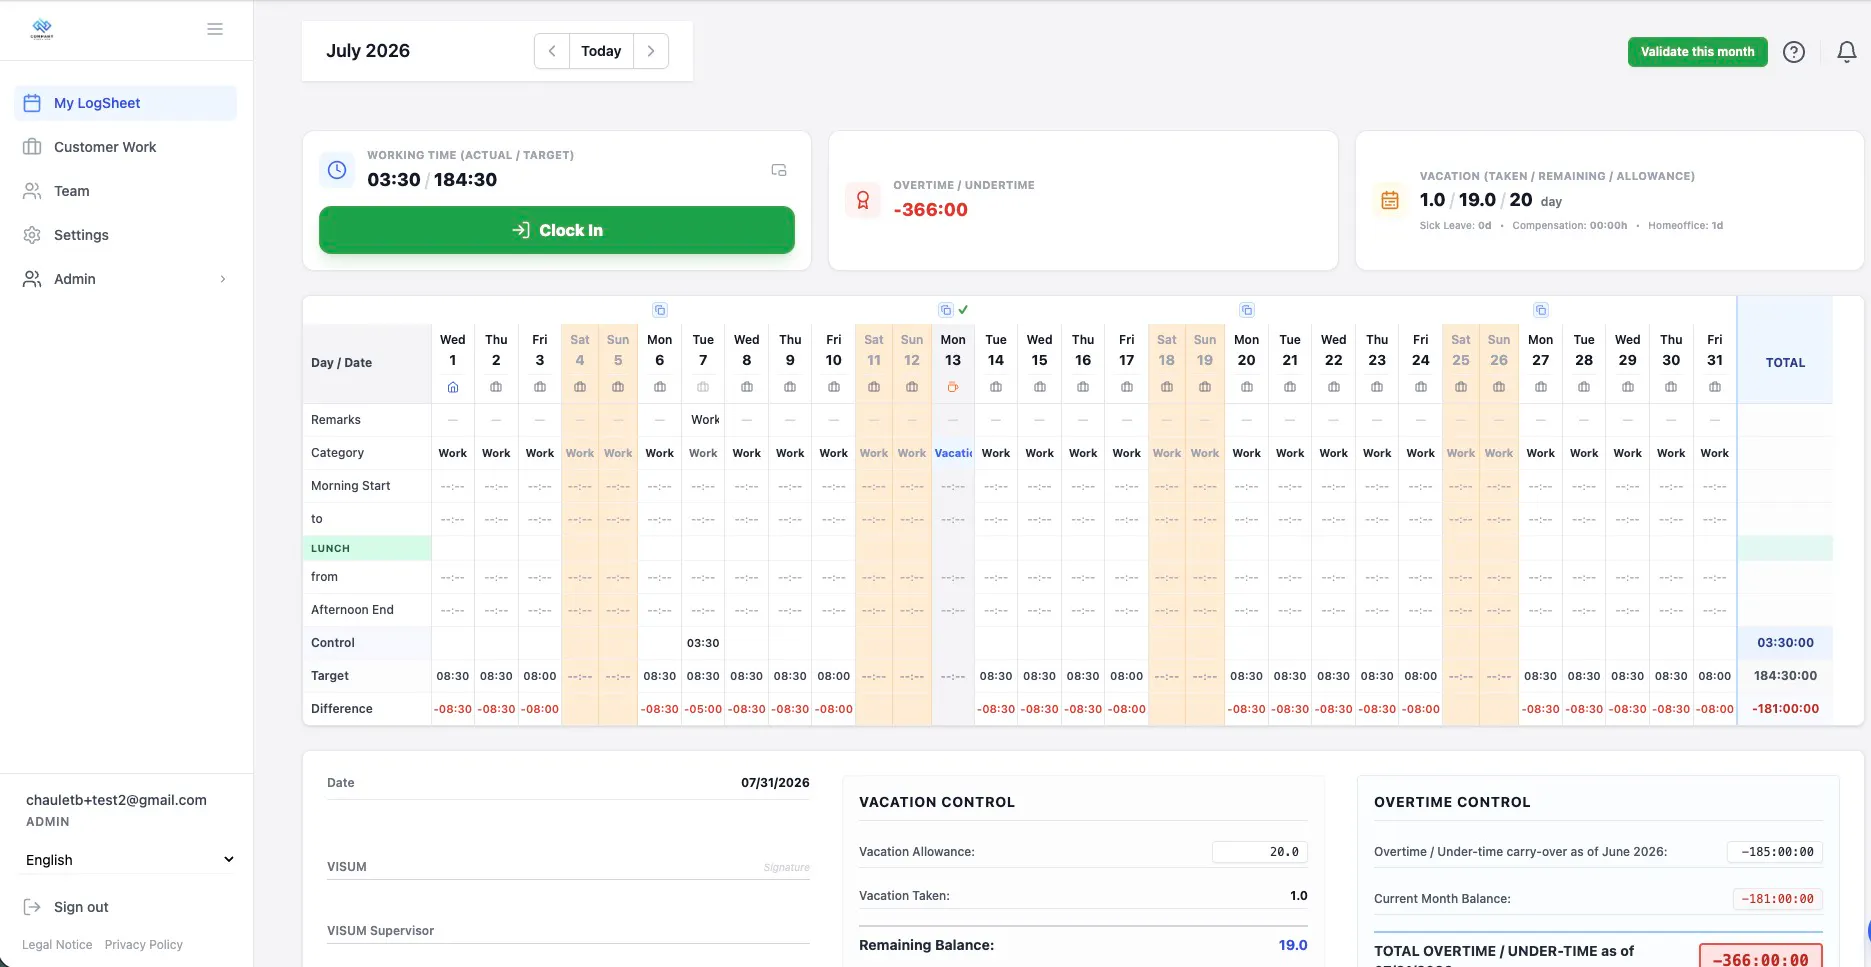Copy week starting Mon 20 icon

[x=1246, y=310]
